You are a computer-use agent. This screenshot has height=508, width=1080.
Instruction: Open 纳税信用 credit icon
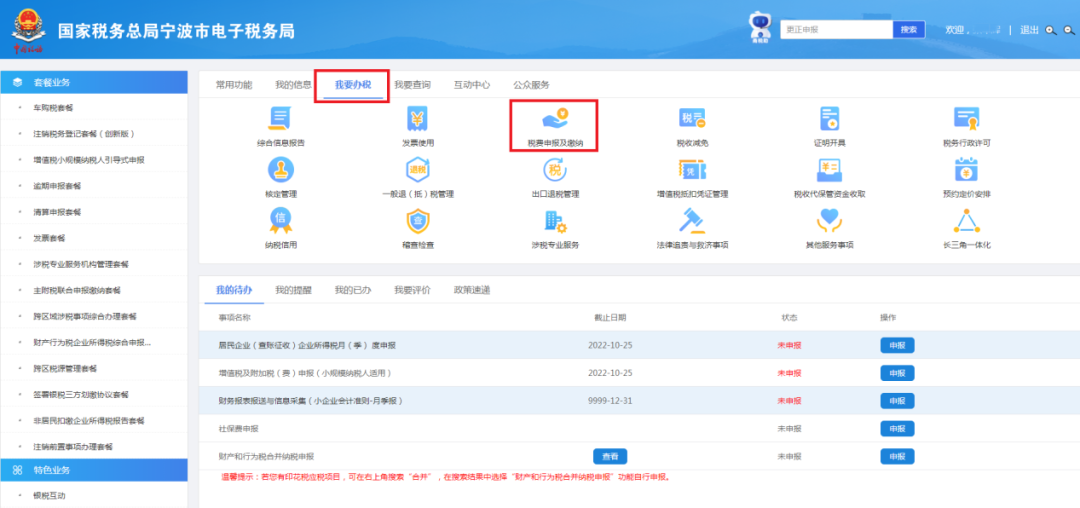coord(280,222)
